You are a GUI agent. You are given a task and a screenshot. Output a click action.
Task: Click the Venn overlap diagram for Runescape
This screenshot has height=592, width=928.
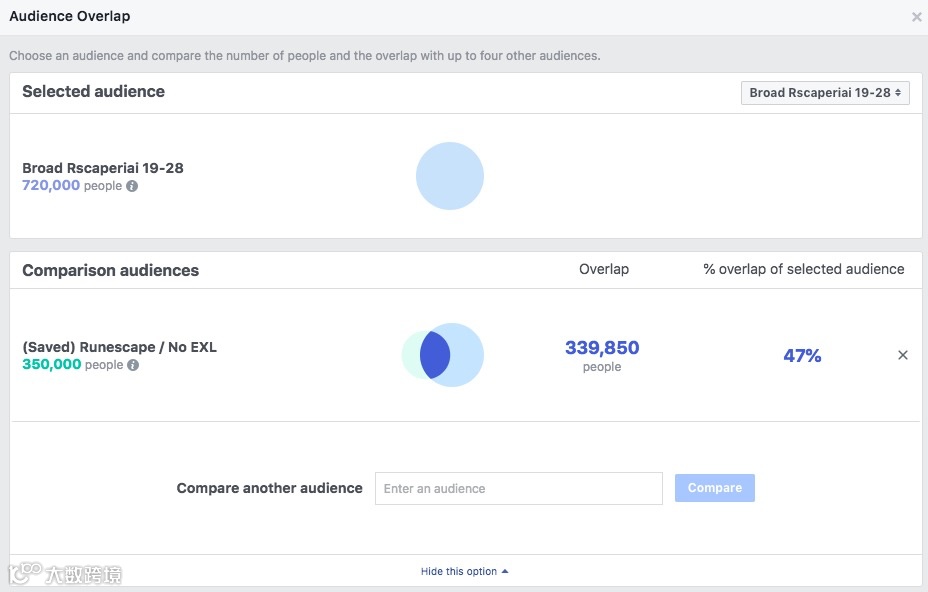coord(443,355)
